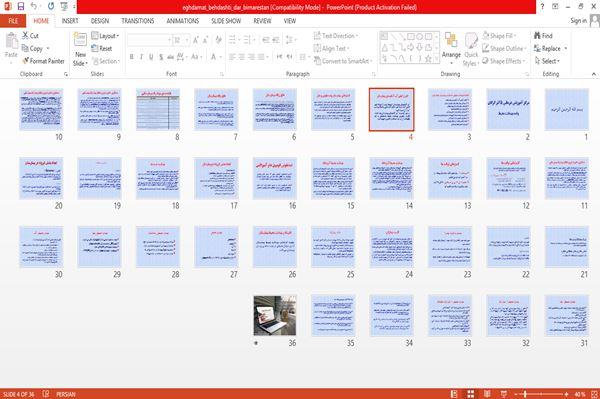Open the font size combo box
The width and height of the screenshot is (600, 399).
181,40
